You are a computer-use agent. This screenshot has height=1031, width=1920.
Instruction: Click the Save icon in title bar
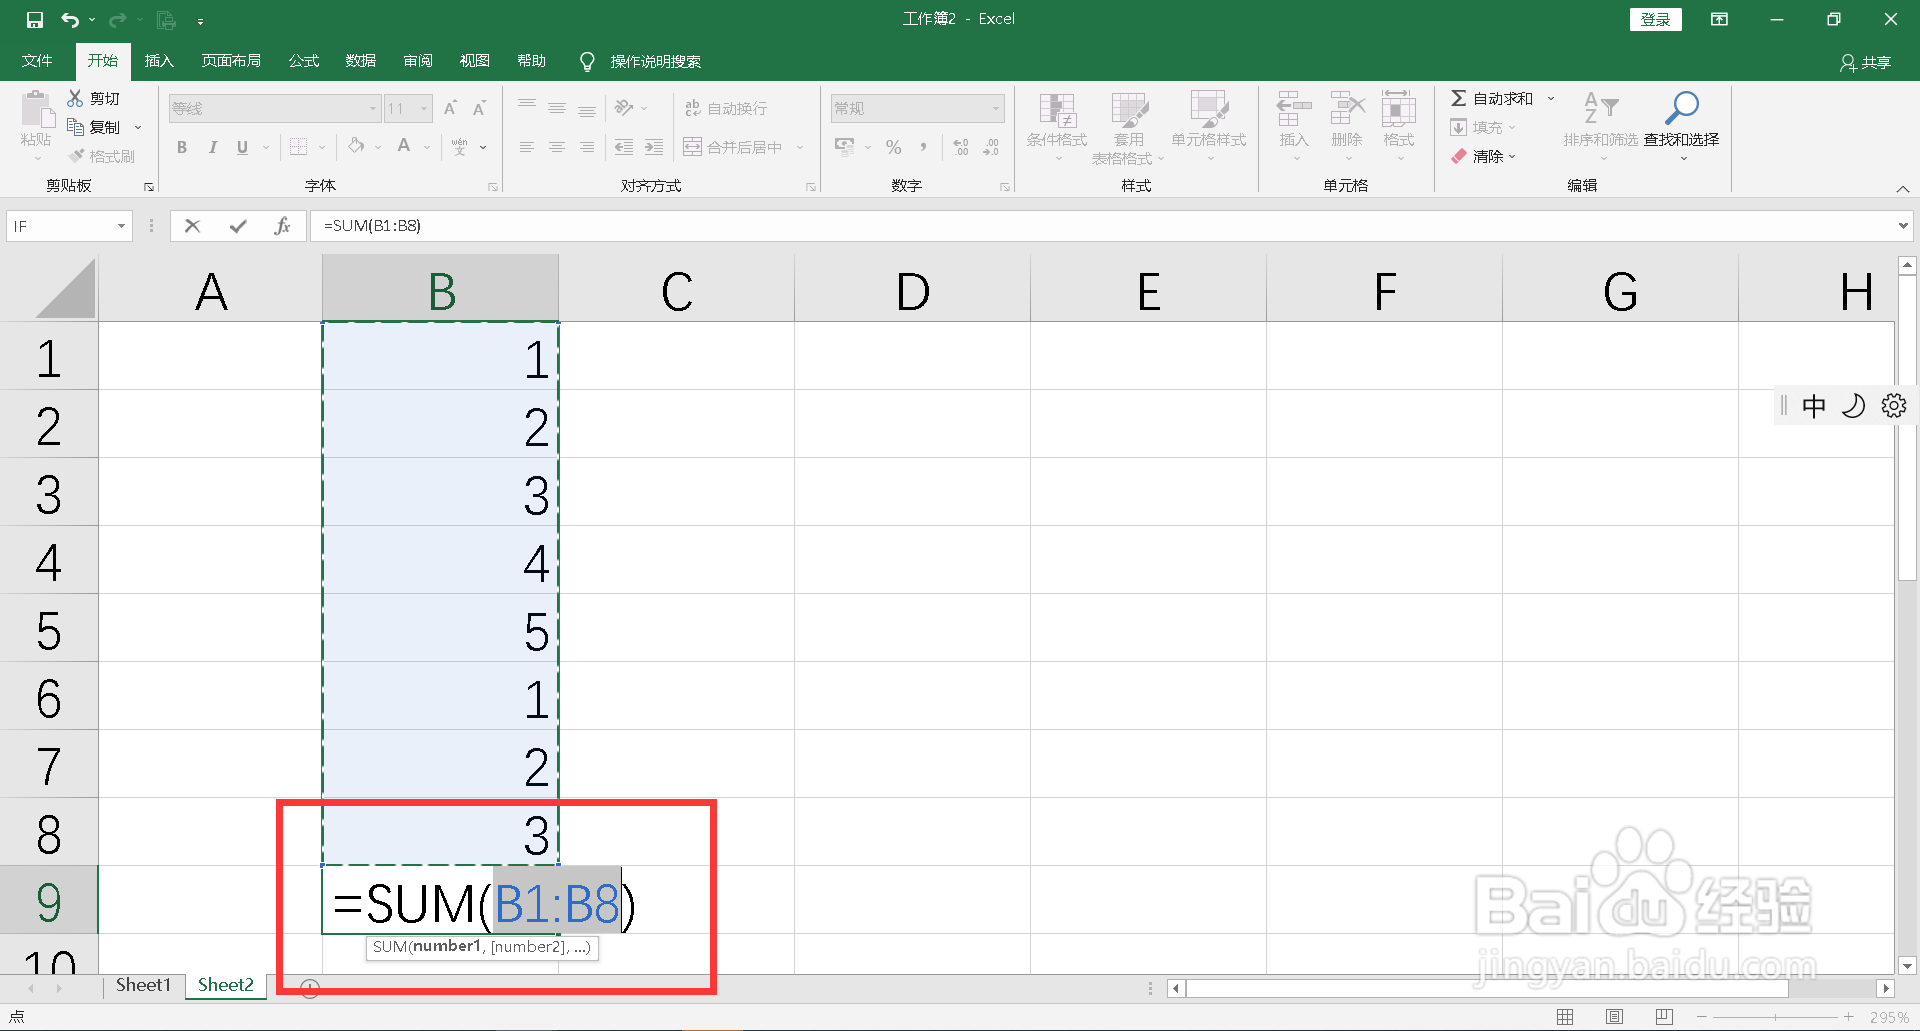pyautogui.click(x=35, y=20)
